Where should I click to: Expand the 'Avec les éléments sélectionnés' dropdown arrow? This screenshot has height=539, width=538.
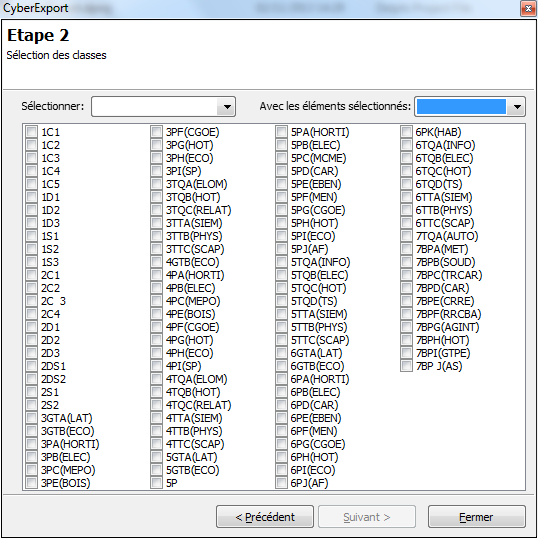517,107
